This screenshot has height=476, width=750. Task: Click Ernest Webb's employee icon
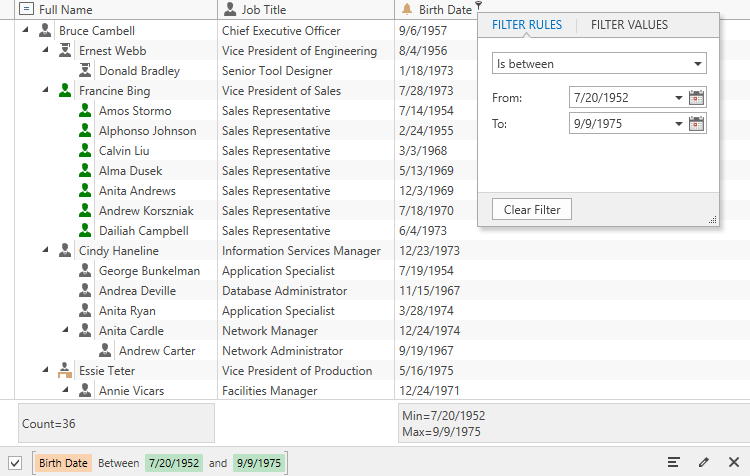[x=65, y=50]
